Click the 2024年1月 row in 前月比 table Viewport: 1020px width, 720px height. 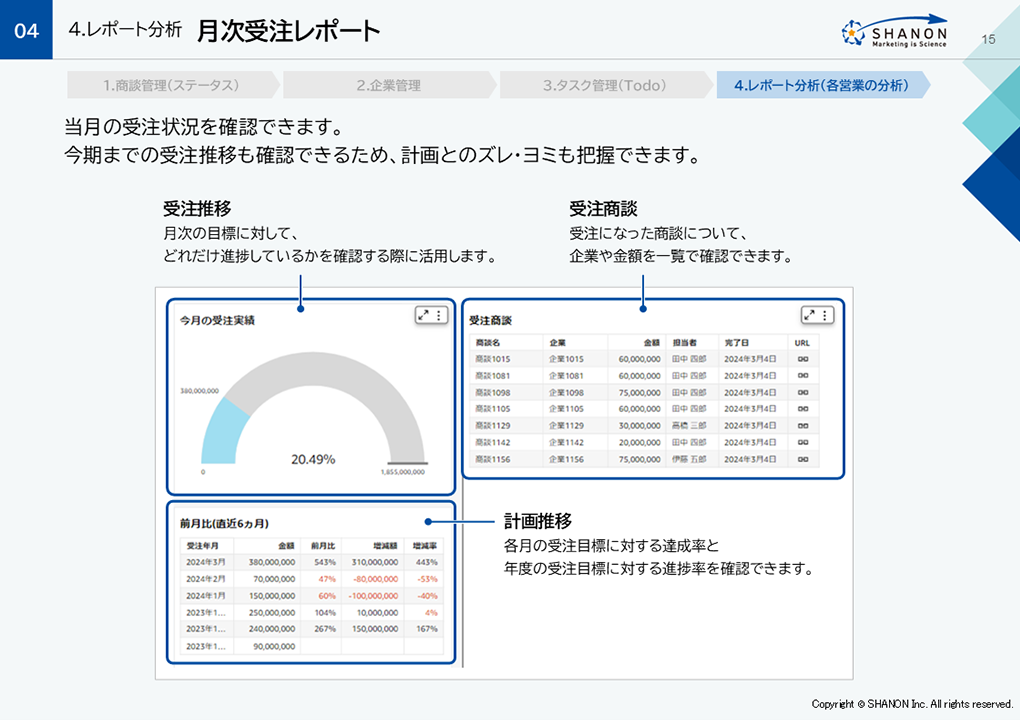point(312,596)
